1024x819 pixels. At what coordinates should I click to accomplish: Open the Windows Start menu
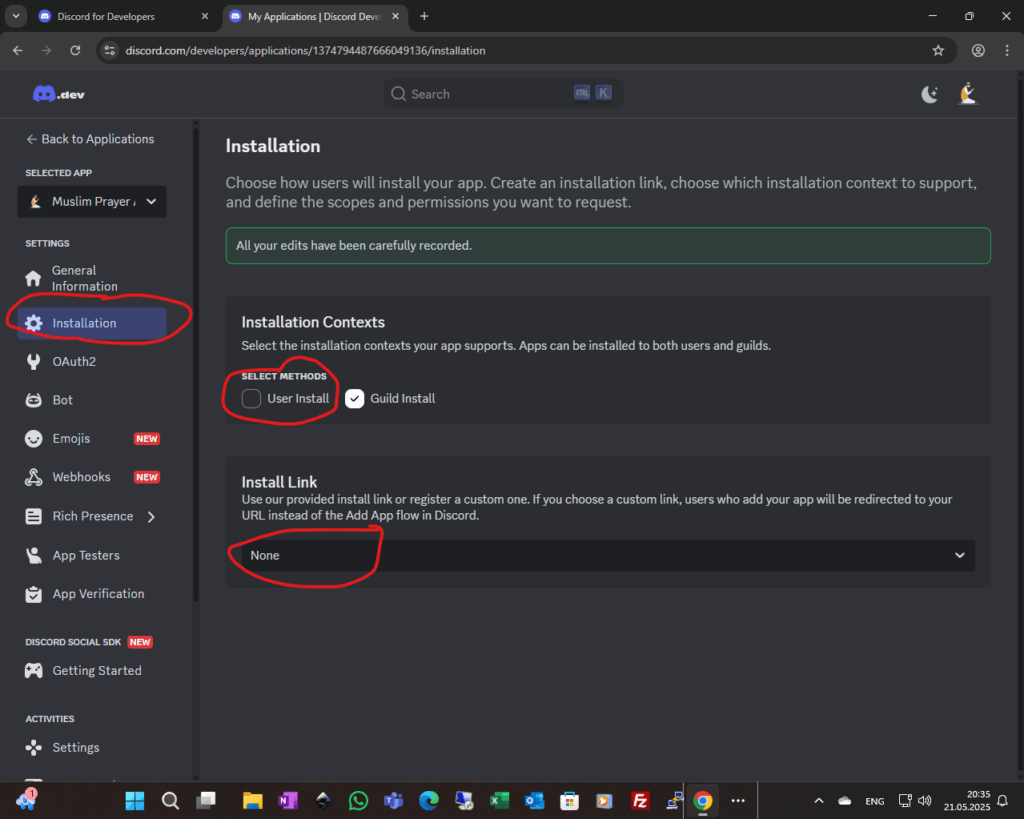135,801
